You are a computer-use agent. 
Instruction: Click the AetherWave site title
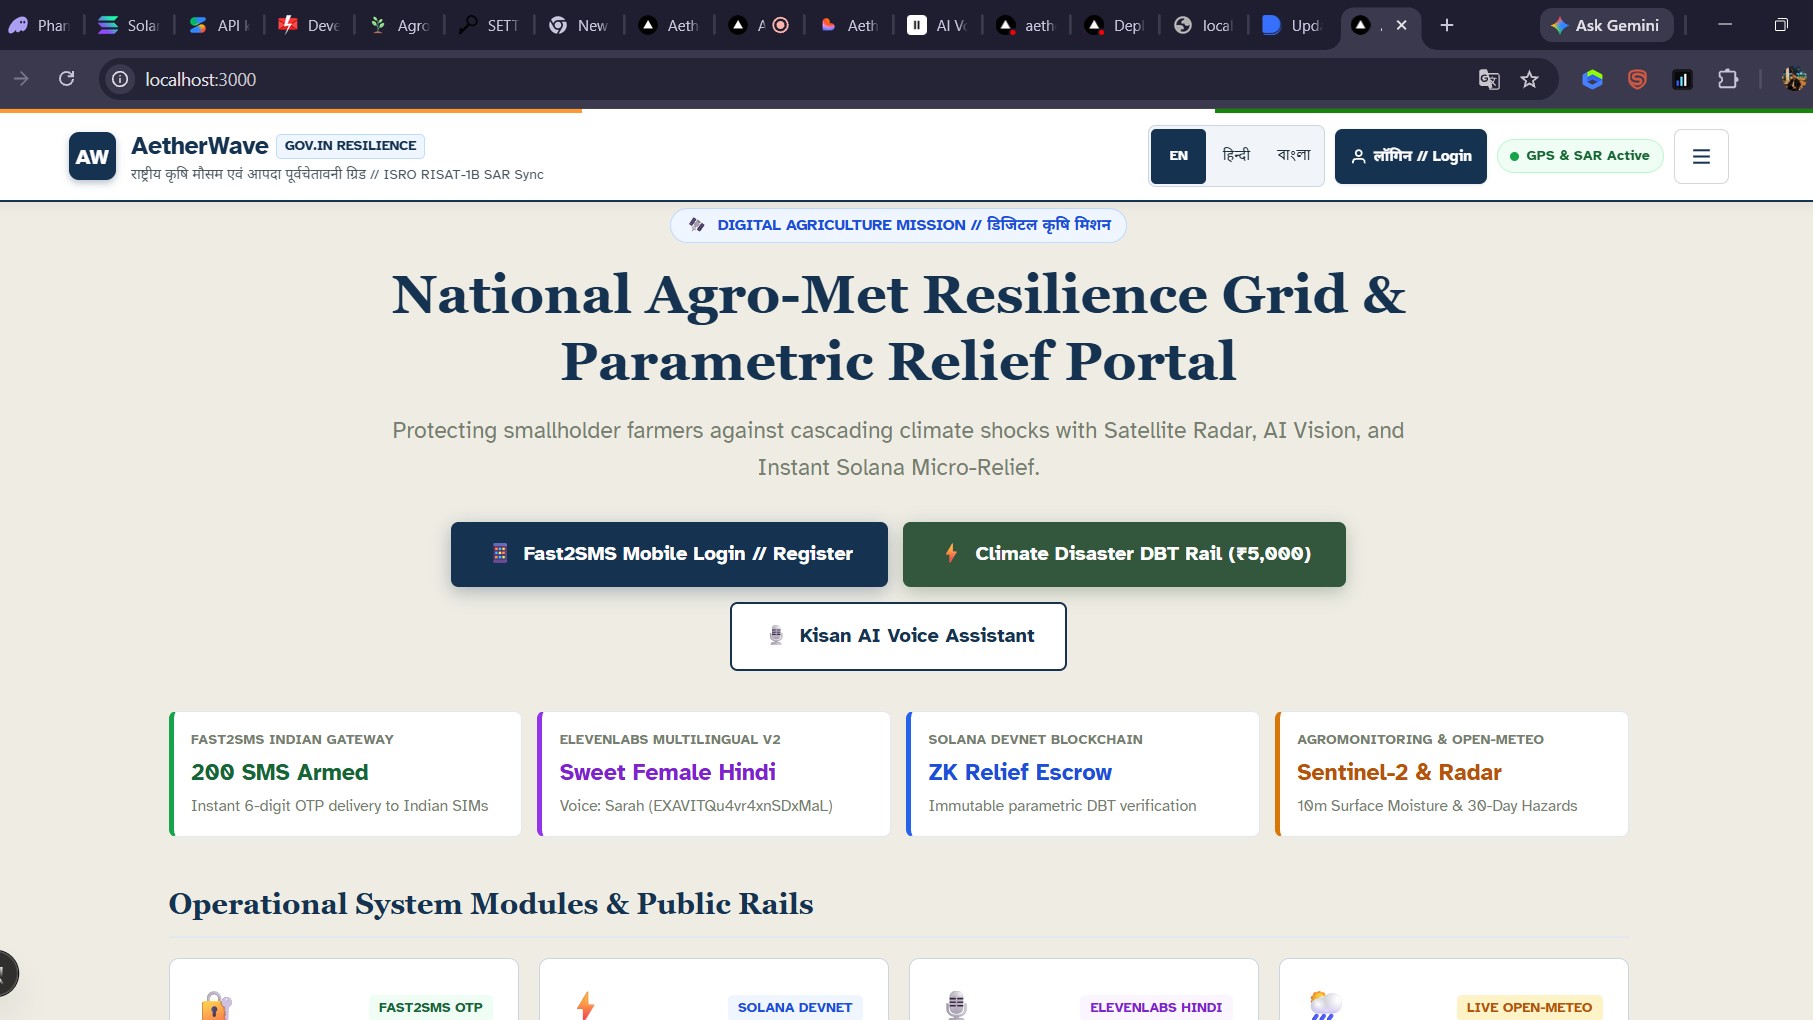coord(200,146)
